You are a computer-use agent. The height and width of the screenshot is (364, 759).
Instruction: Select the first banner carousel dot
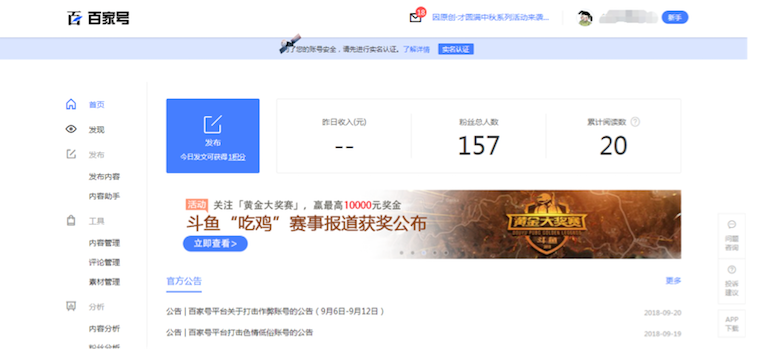click(x=401, y=253)
